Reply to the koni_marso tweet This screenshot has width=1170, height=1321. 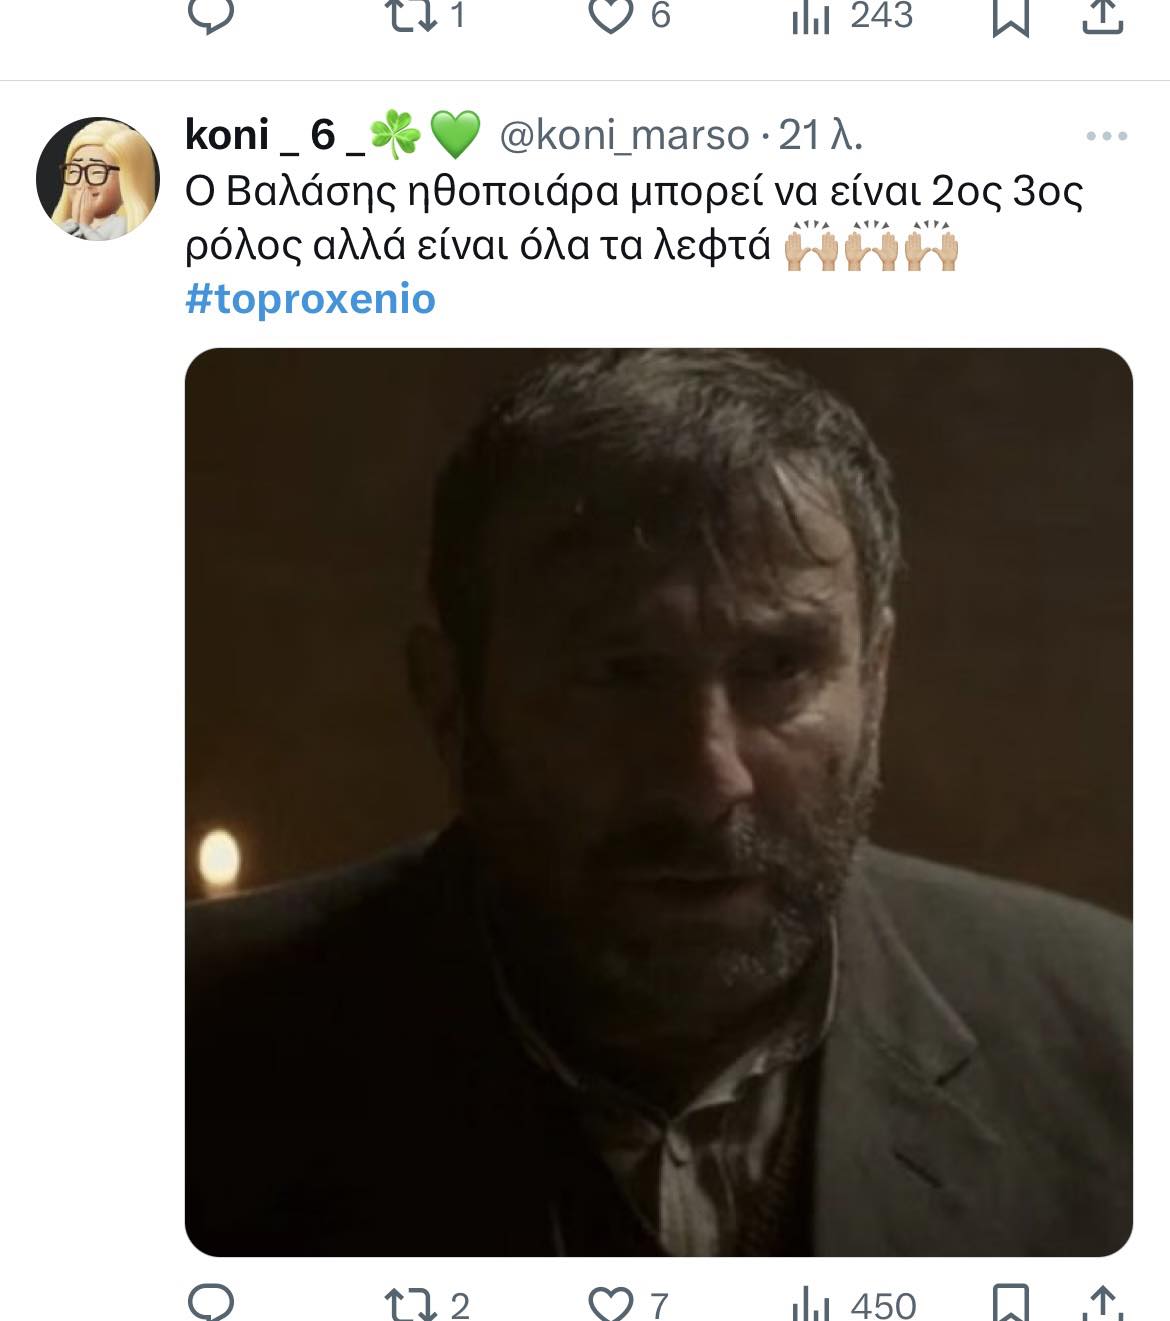pos(211,1302)
